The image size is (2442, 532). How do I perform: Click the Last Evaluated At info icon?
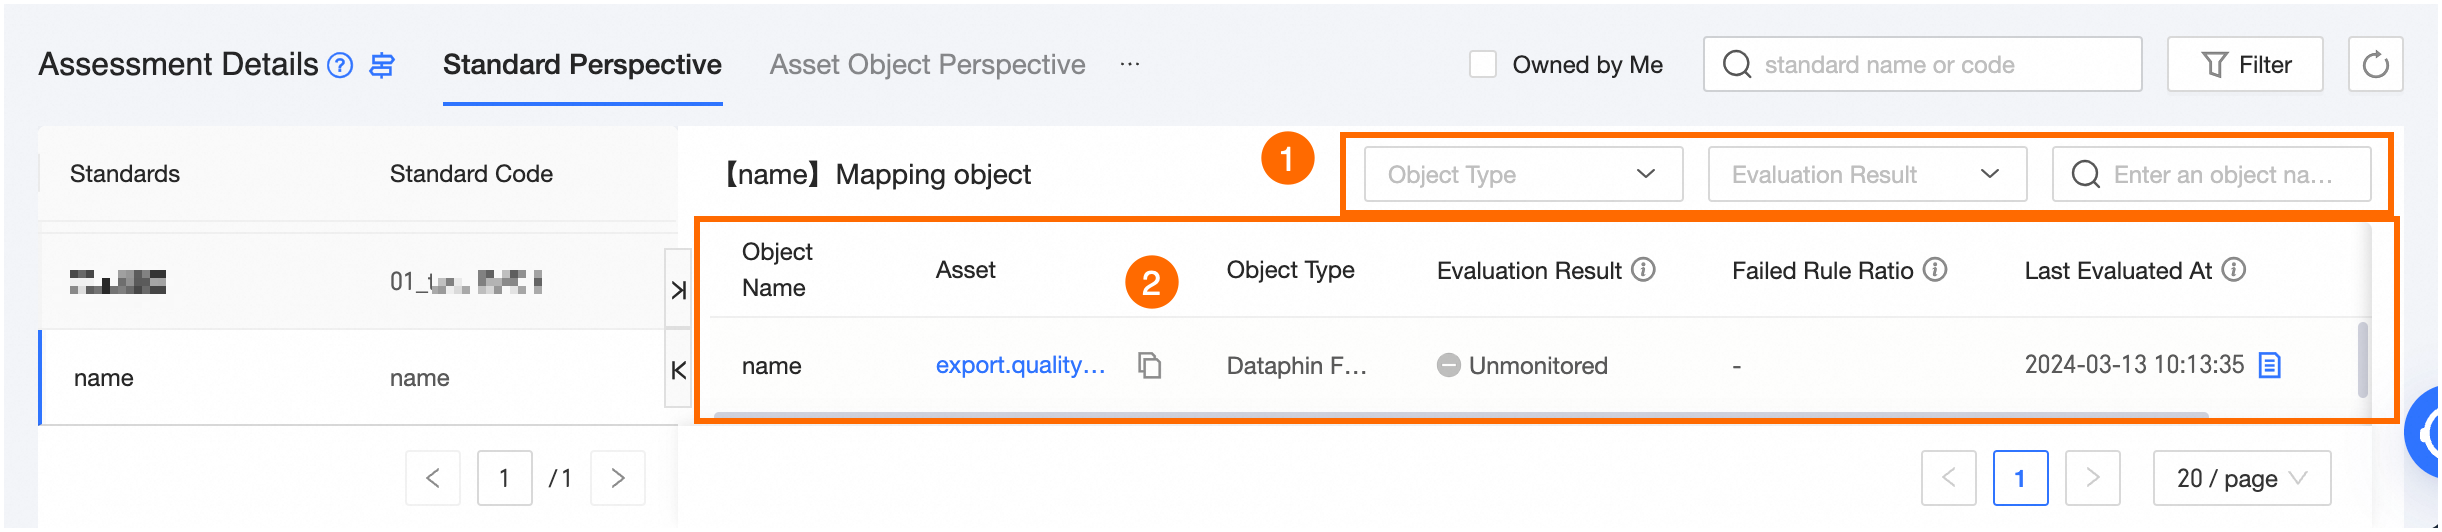[x=2234, y=270]
